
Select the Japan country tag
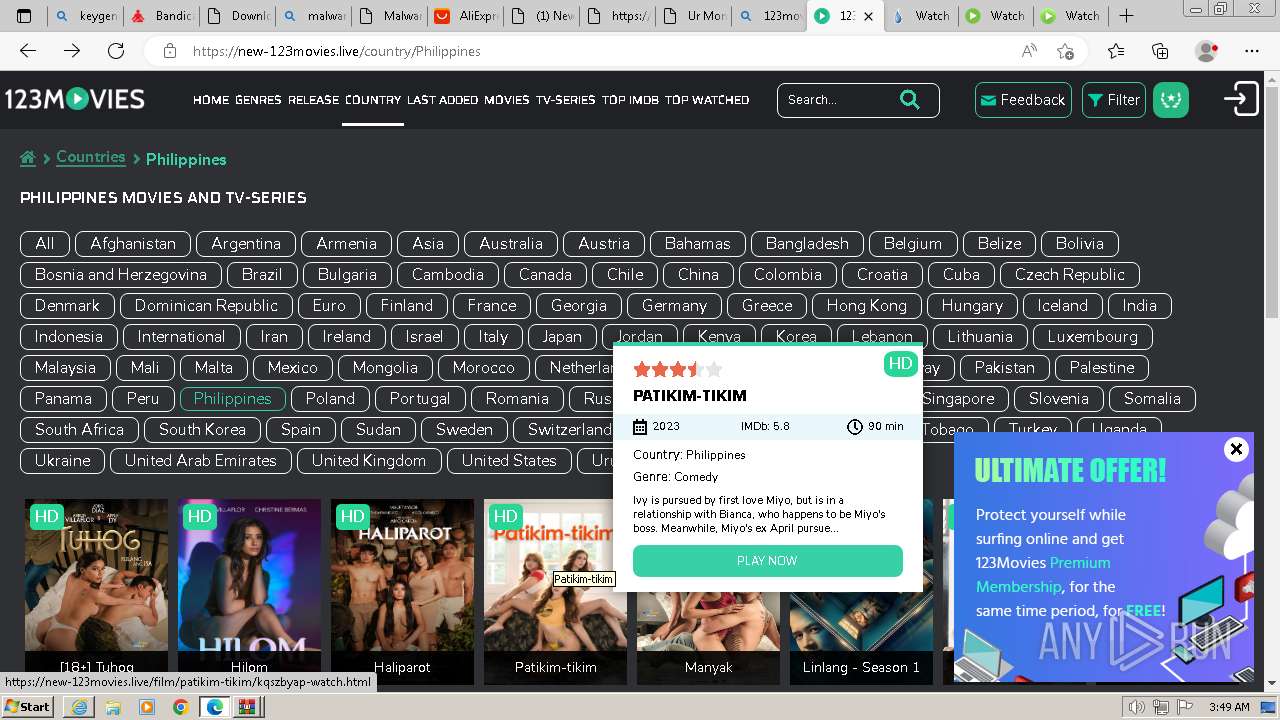pos(562,336)
